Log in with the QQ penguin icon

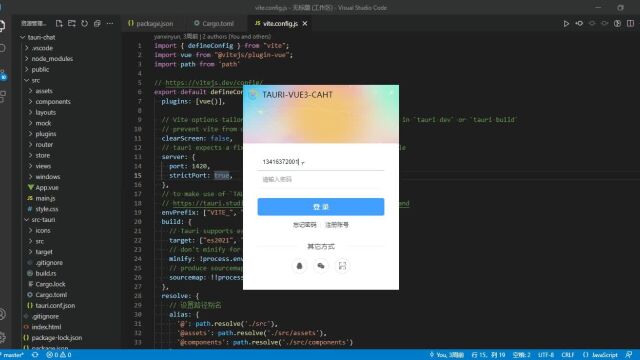coord(299,266)
